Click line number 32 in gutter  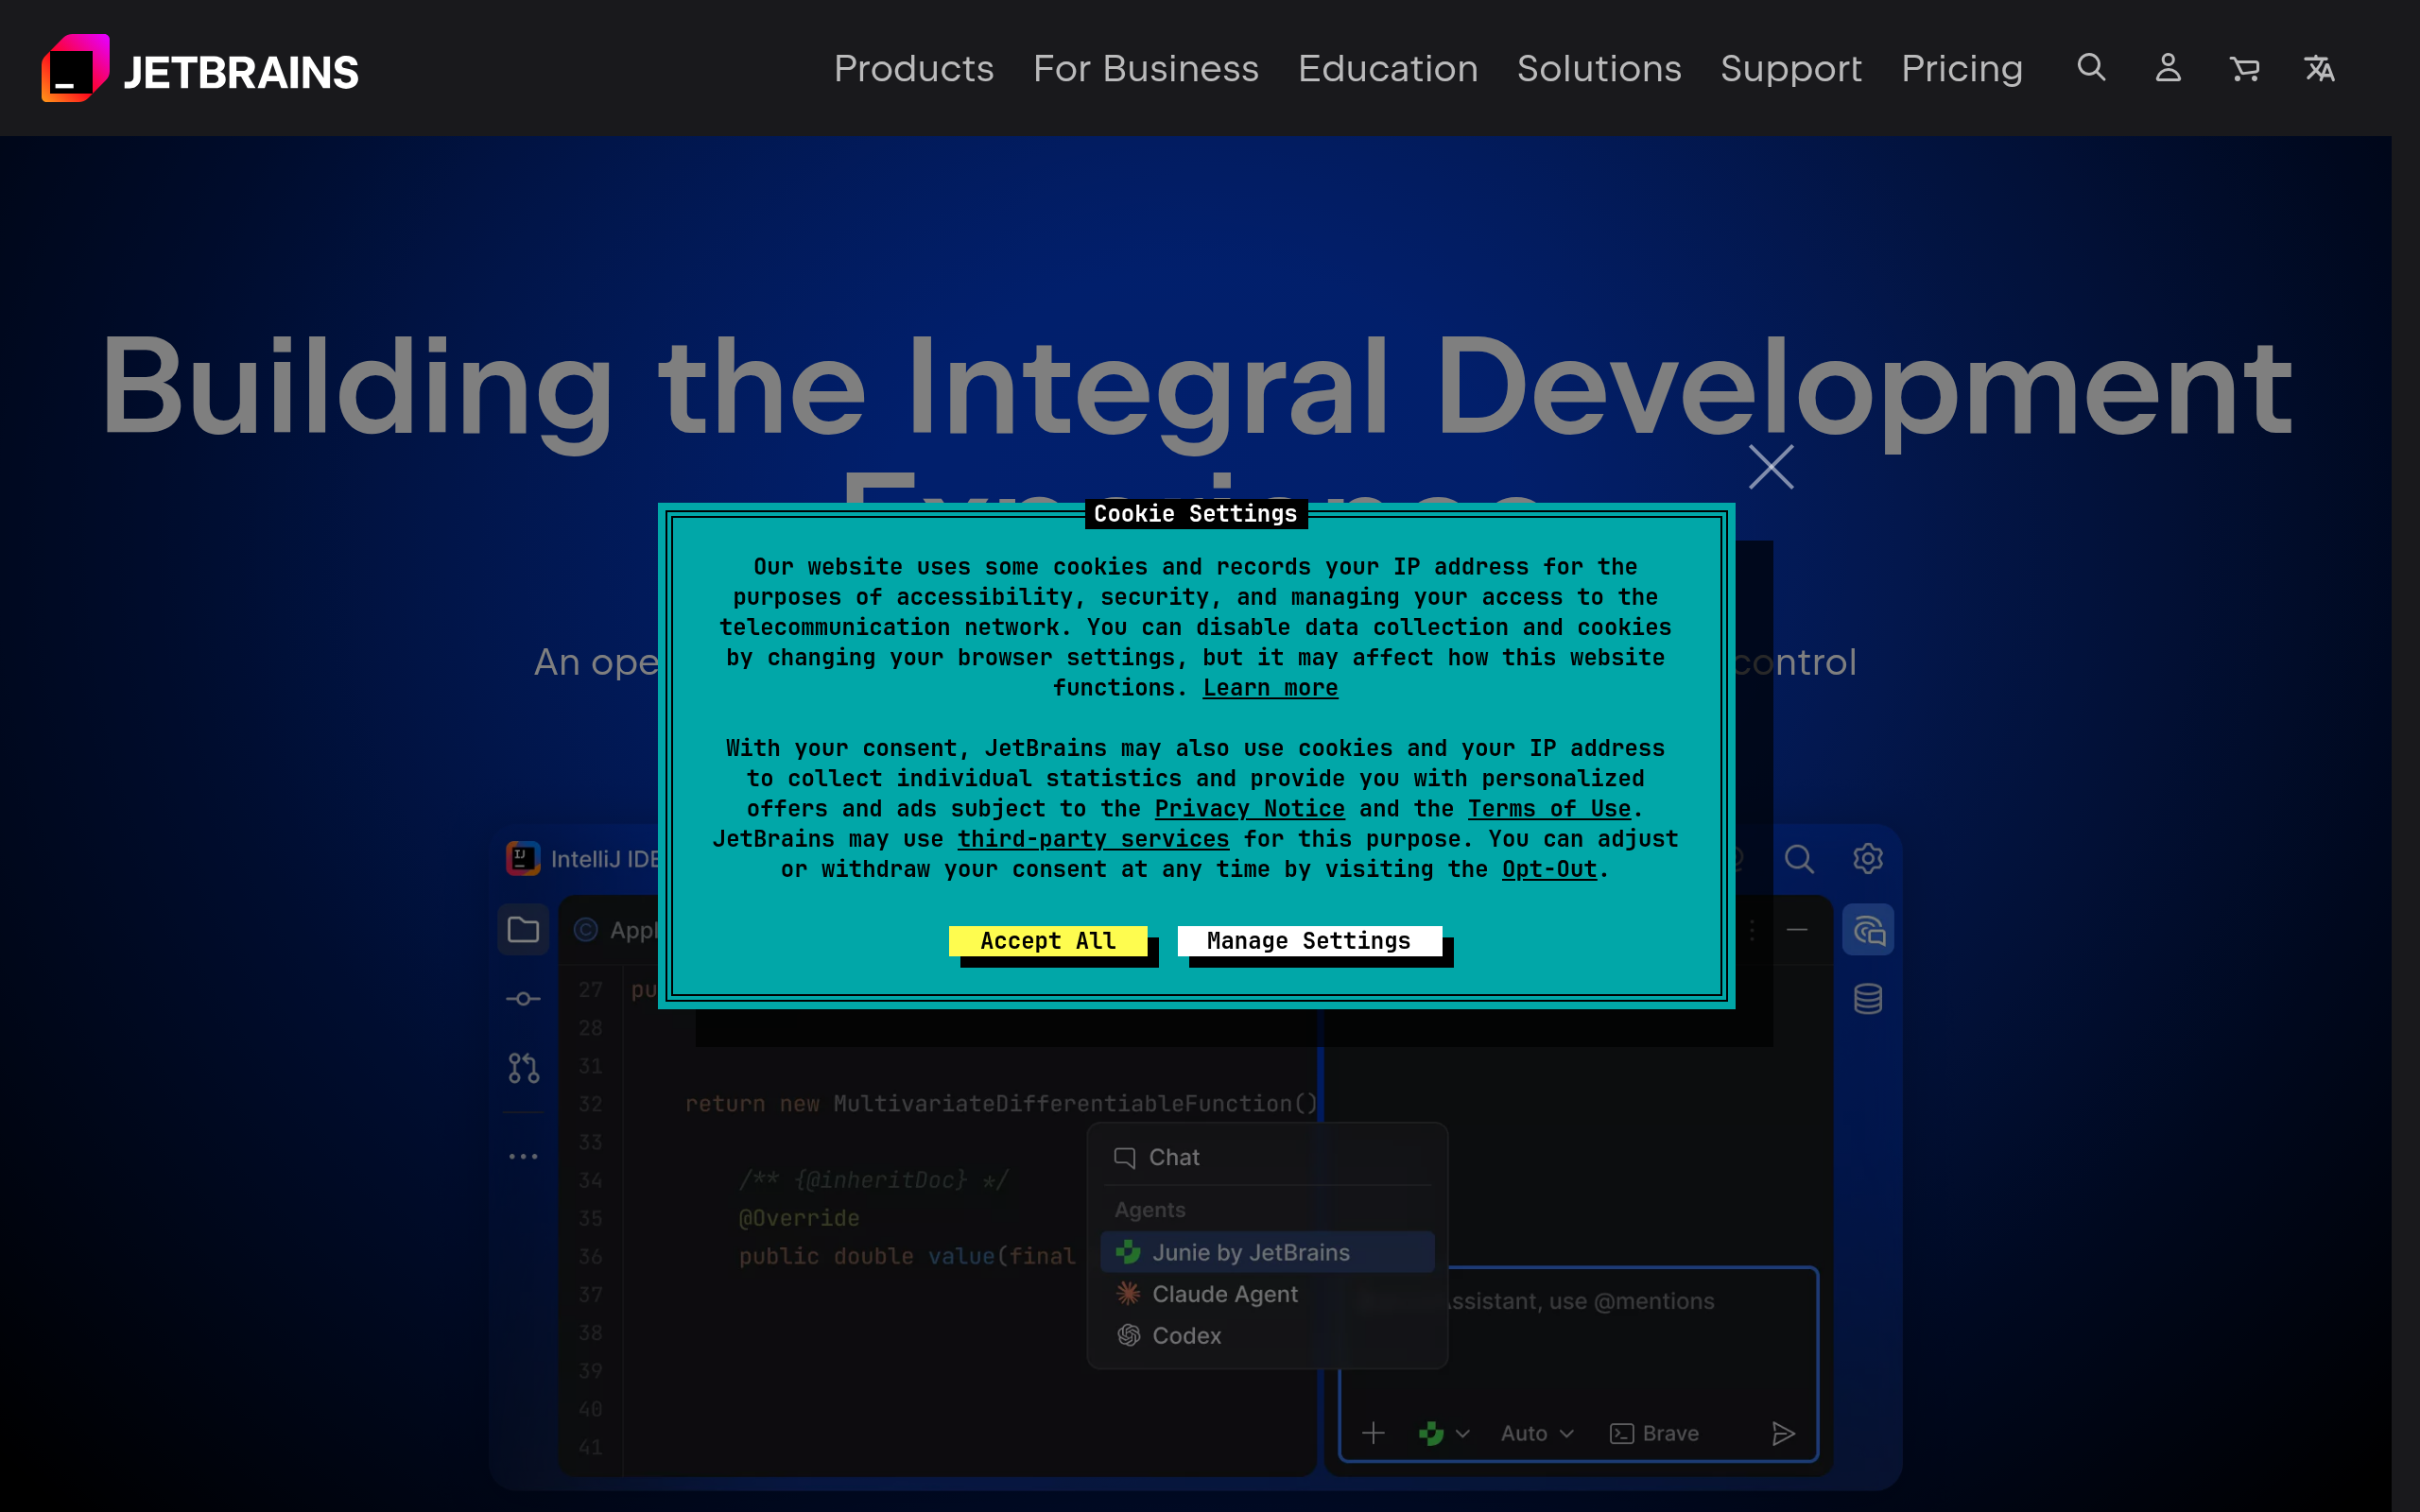click(x=590, y=1104)
